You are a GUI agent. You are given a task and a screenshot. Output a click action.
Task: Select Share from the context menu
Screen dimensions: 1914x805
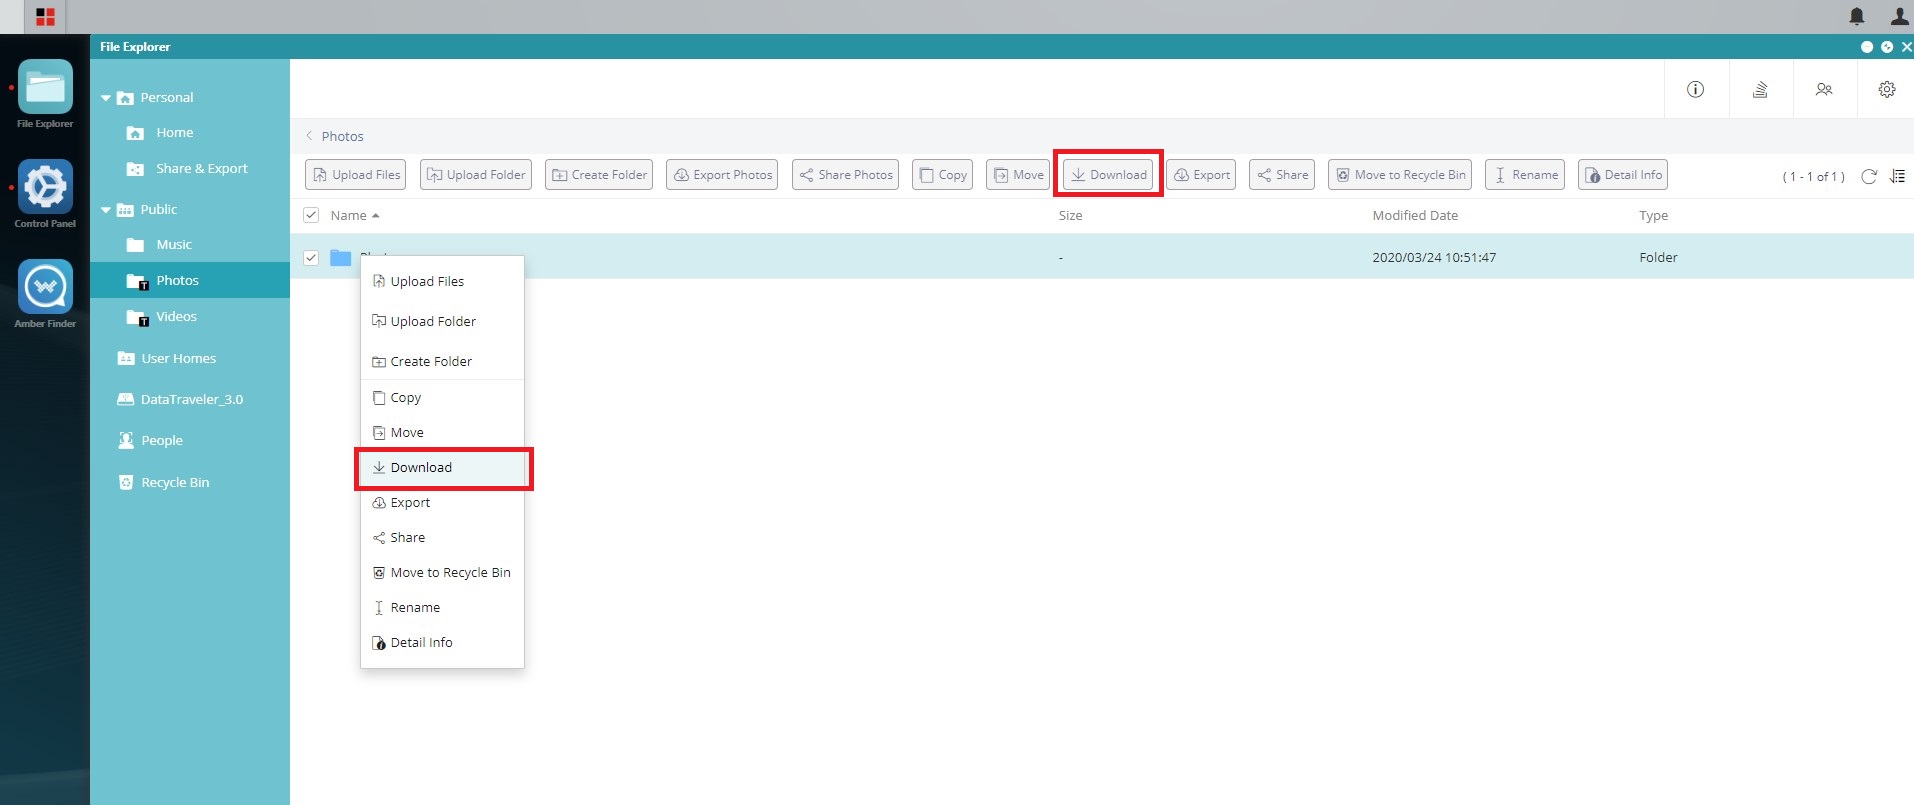tap(442, 537)
